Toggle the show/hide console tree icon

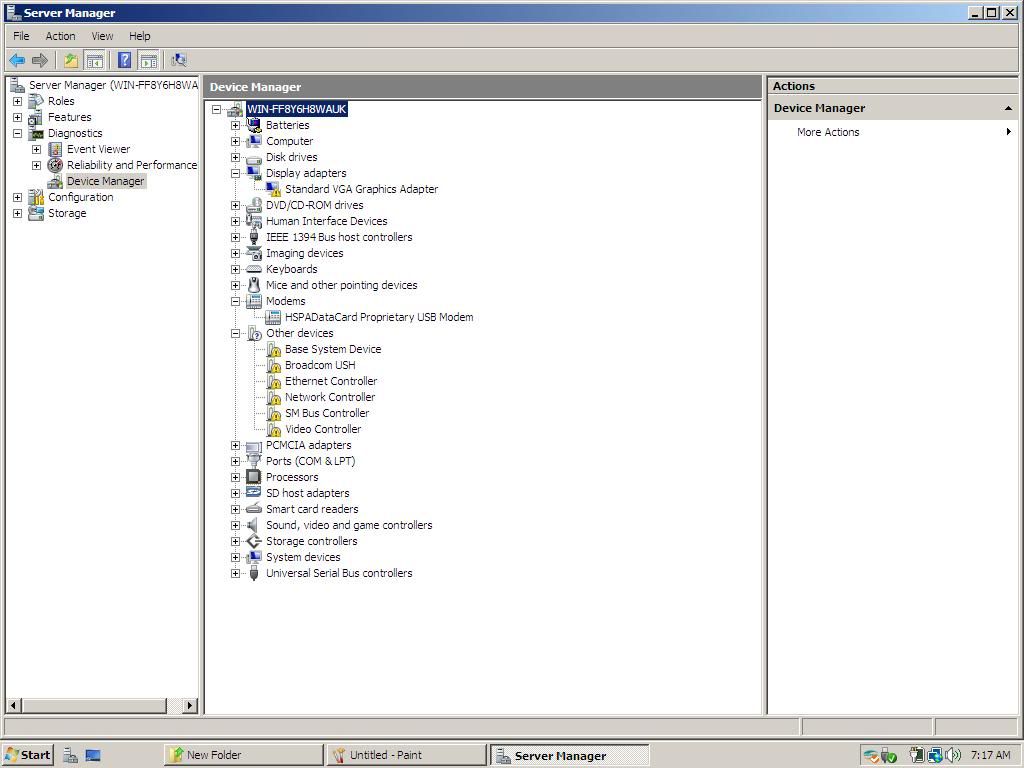coord(95,61)
